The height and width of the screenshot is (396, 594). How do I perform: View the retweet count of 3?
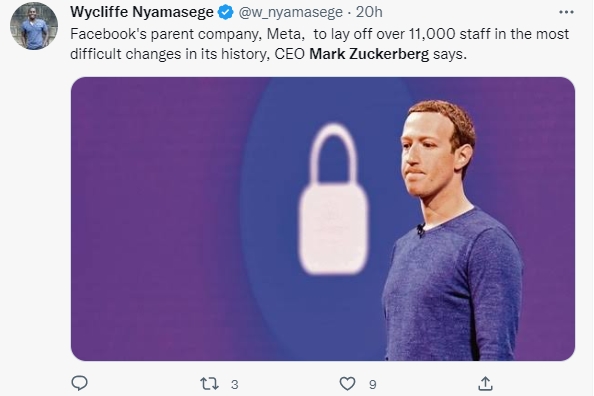tap(234, 385)
